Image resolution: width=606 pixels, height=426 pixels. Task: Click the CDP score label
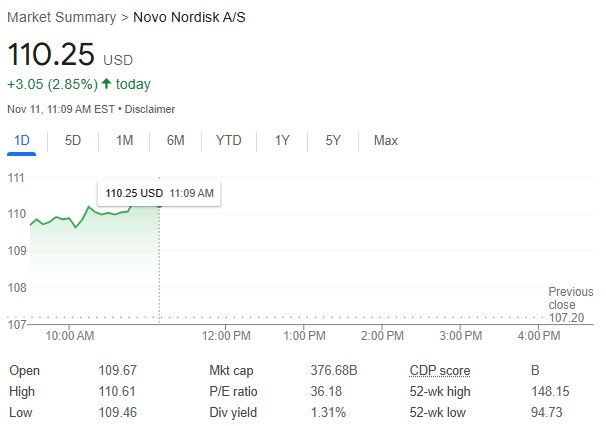[x=440, y=370]
